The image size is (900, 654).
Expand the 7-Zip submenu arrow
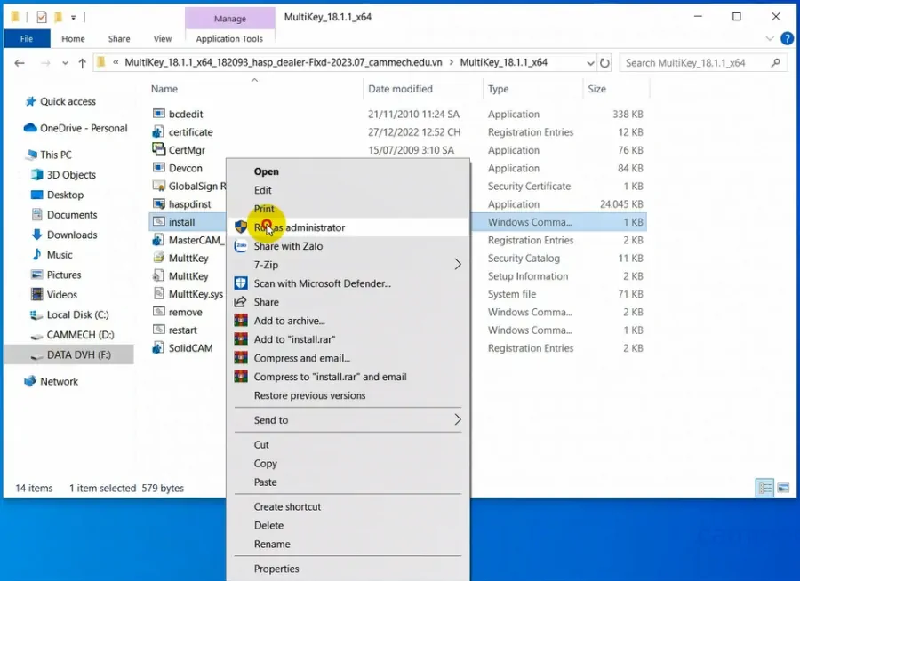[x=458, y=265]
